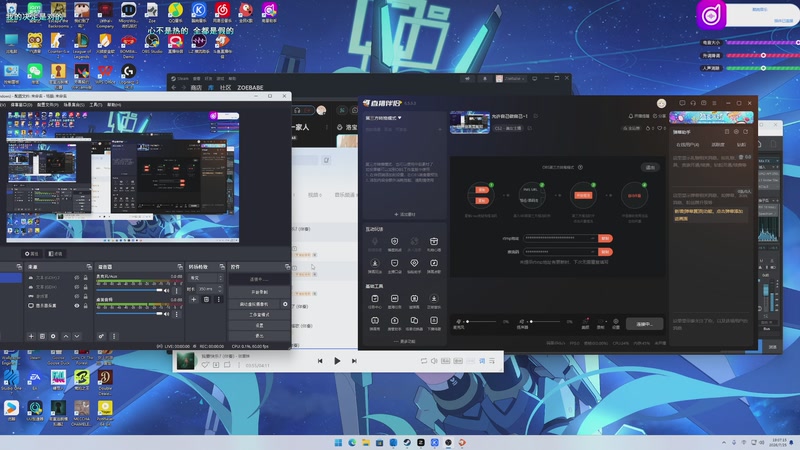
Task: Add a scene transition with the plus icon
Action: click(x=193, y=299)
